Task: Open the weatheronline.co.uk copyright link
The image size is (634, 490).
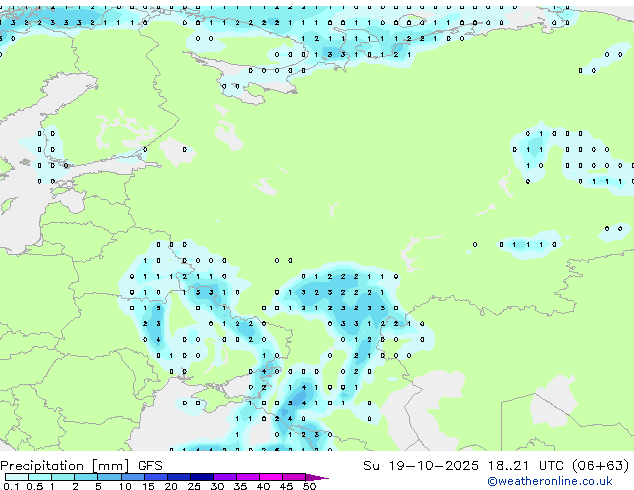Action: (x=550, y=481)
